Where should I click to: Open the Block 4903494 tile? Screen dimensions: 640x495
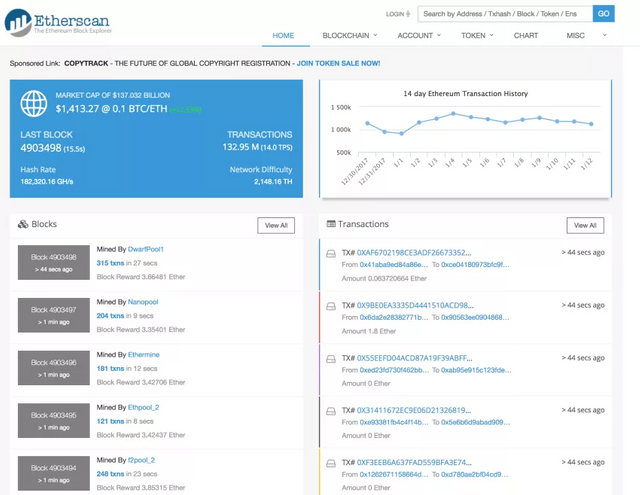tap(54, 473)
